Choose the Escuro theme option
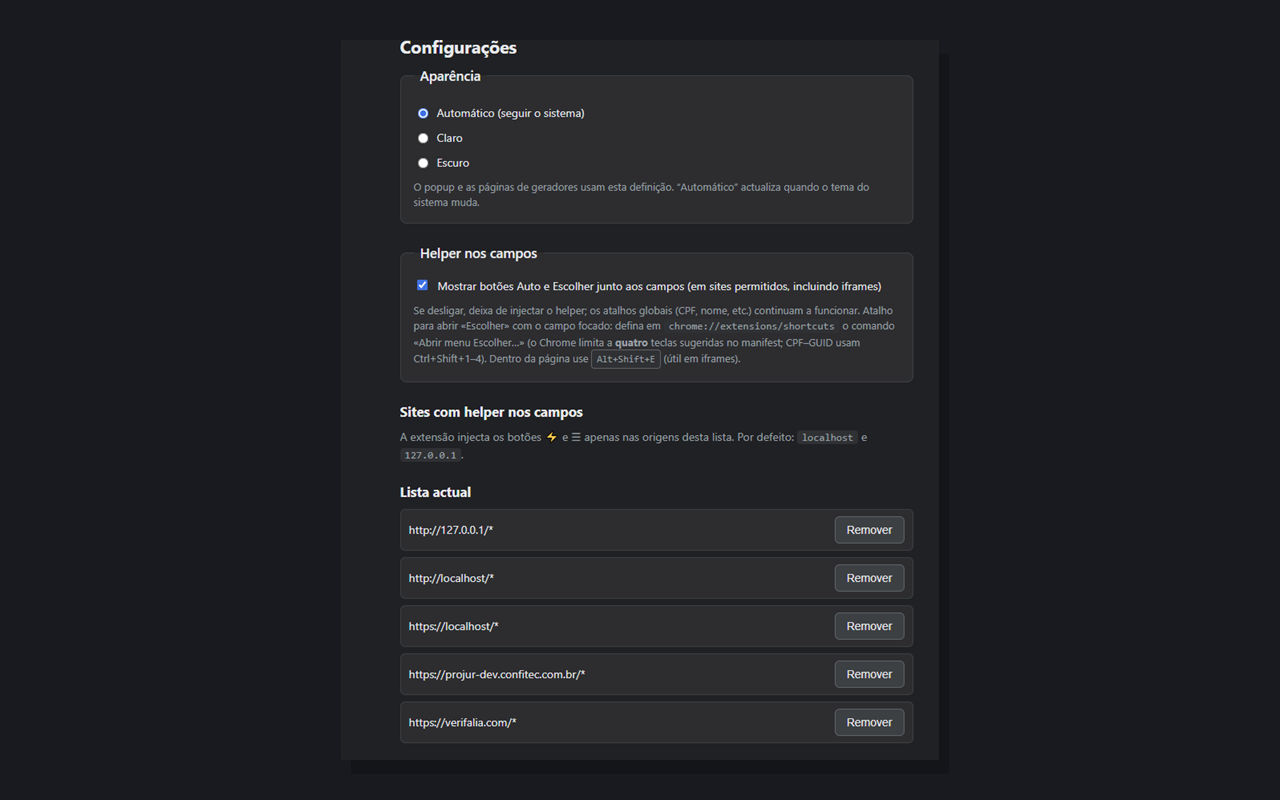The width and height of the screenshot is (1280, 800). [x=423, y=163]
